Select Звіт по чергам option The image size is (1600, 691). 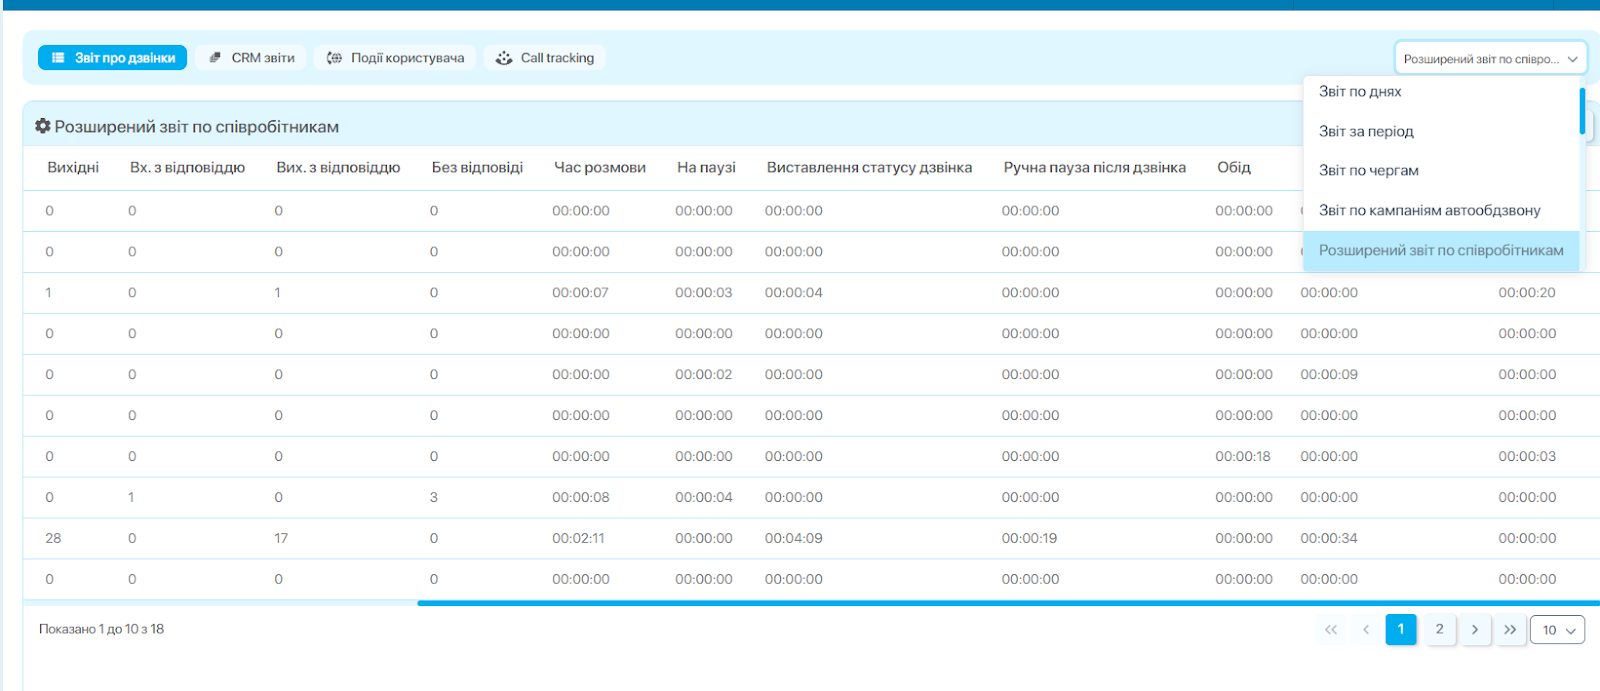(1368, 171)
